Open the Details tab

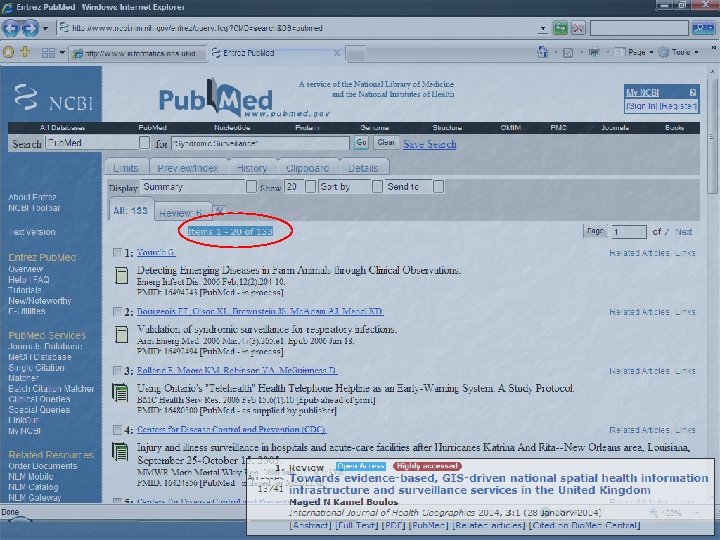coord(363,168)
